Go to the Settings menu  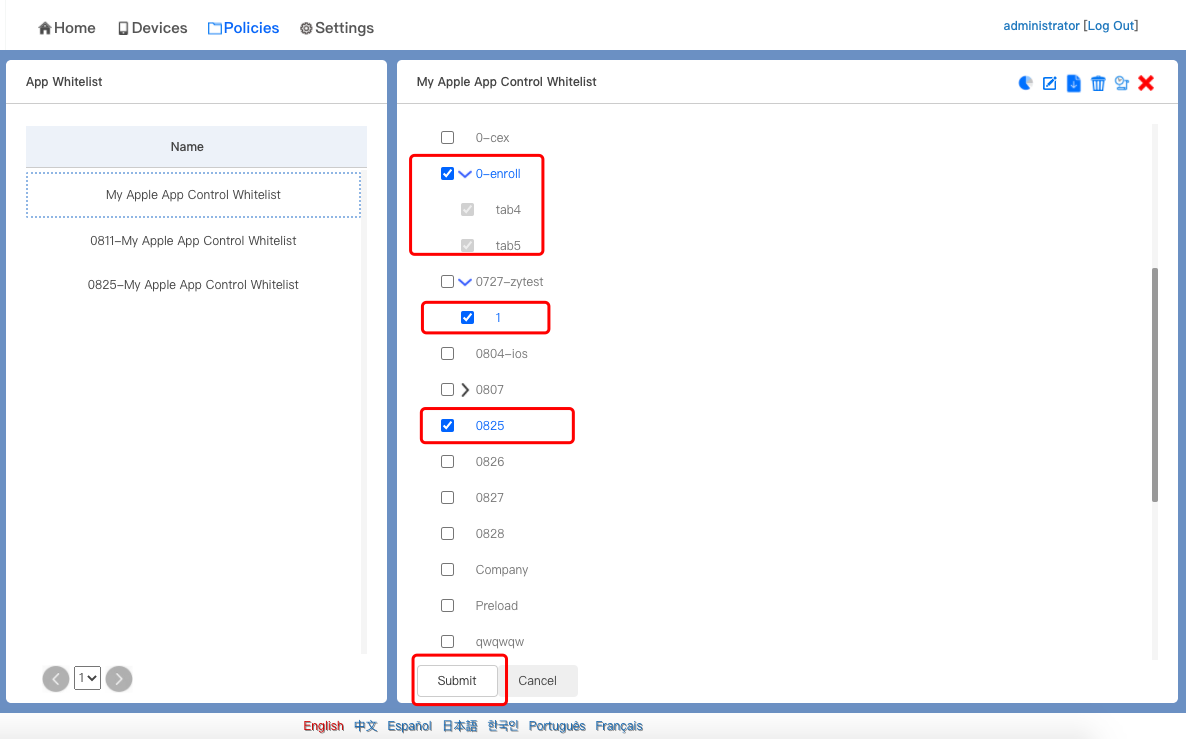pos(336,28)
